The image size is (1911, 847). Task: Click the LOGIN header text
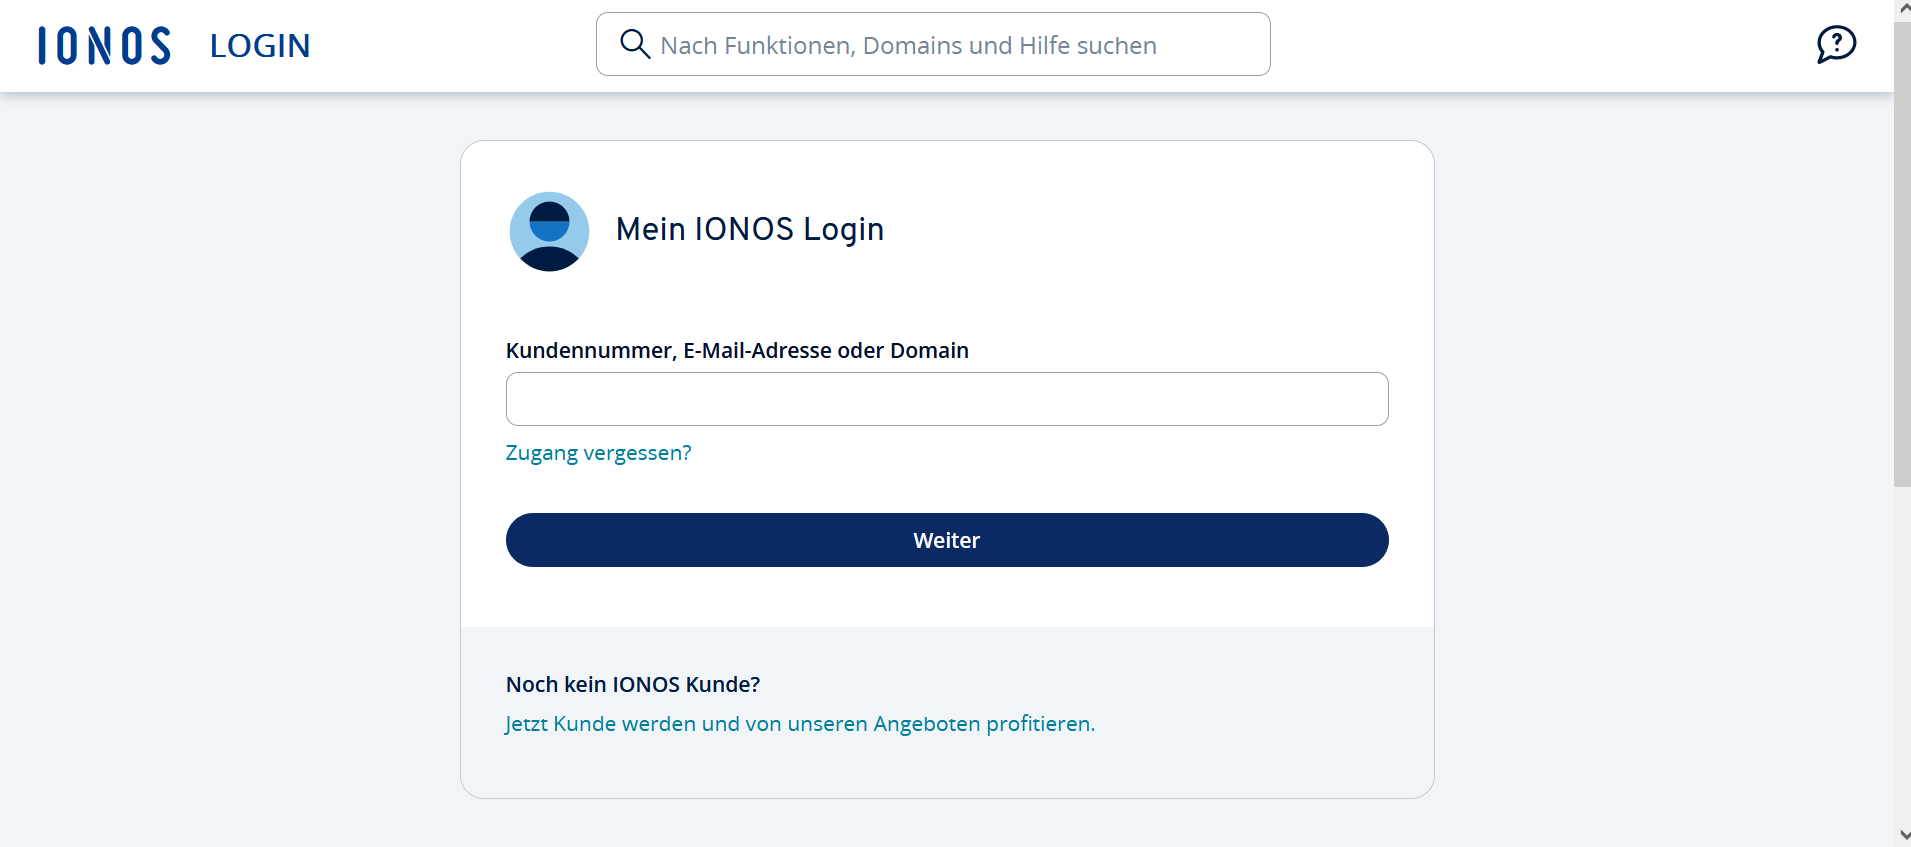[x=260, y=46]
